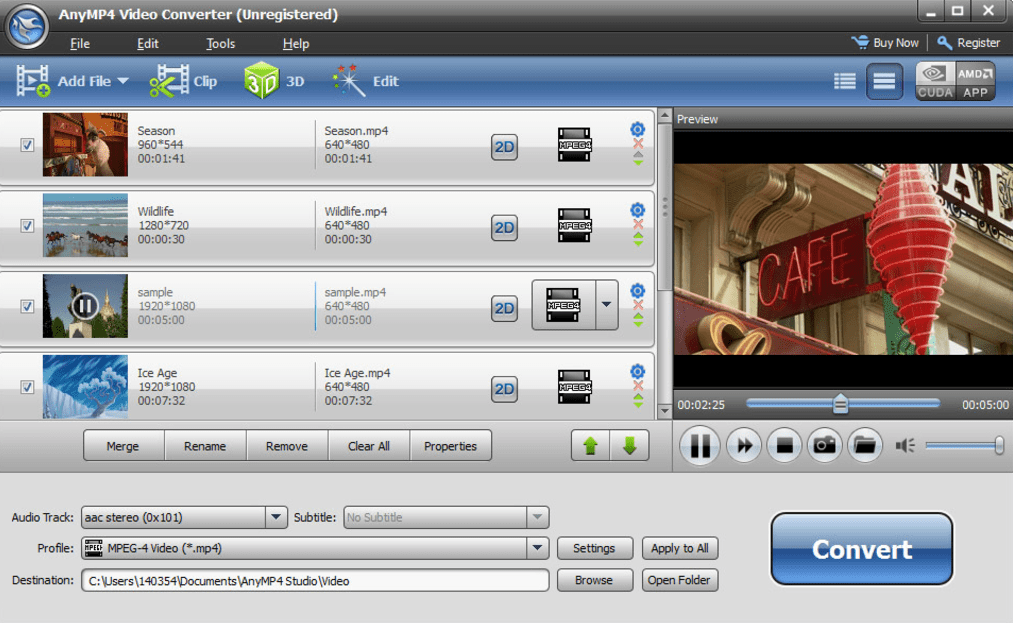
Task: Open the Help menu
Action: pos(296,44)
